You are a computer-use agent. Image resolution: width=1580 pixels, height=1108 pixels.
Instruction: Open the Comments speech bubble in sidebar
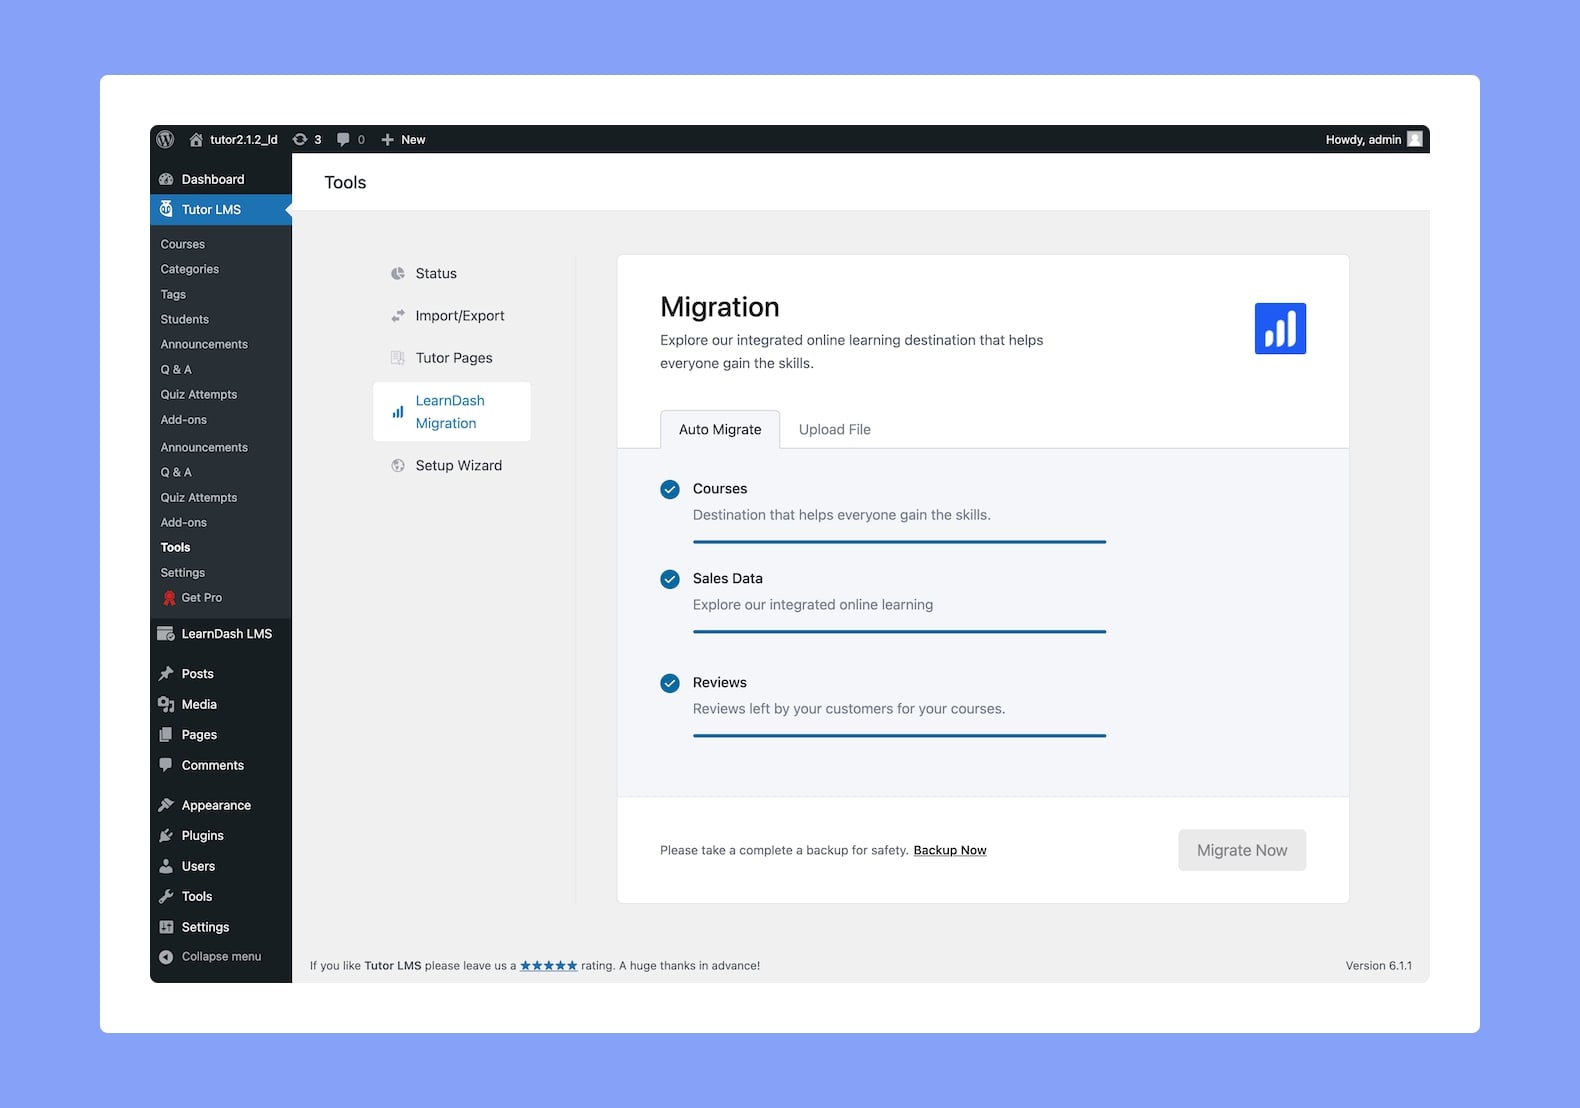(166, 765)
